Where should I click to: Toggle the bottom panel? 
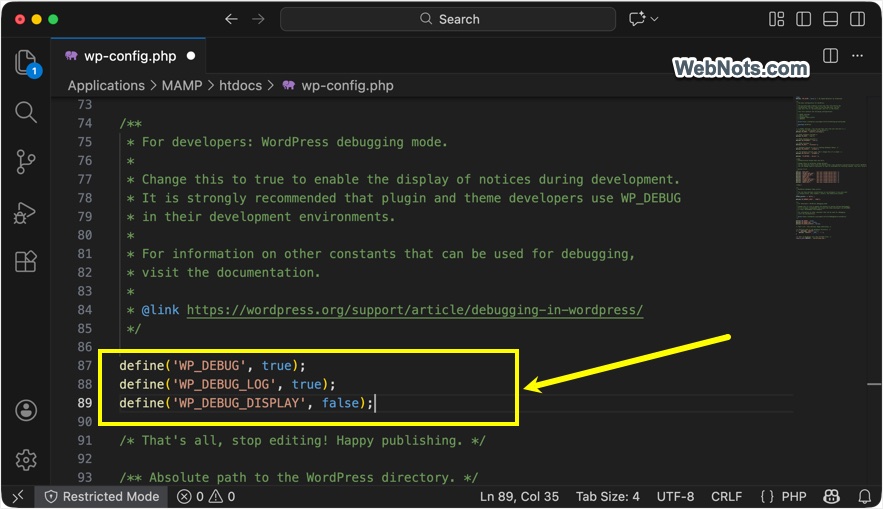click(831, 19)
